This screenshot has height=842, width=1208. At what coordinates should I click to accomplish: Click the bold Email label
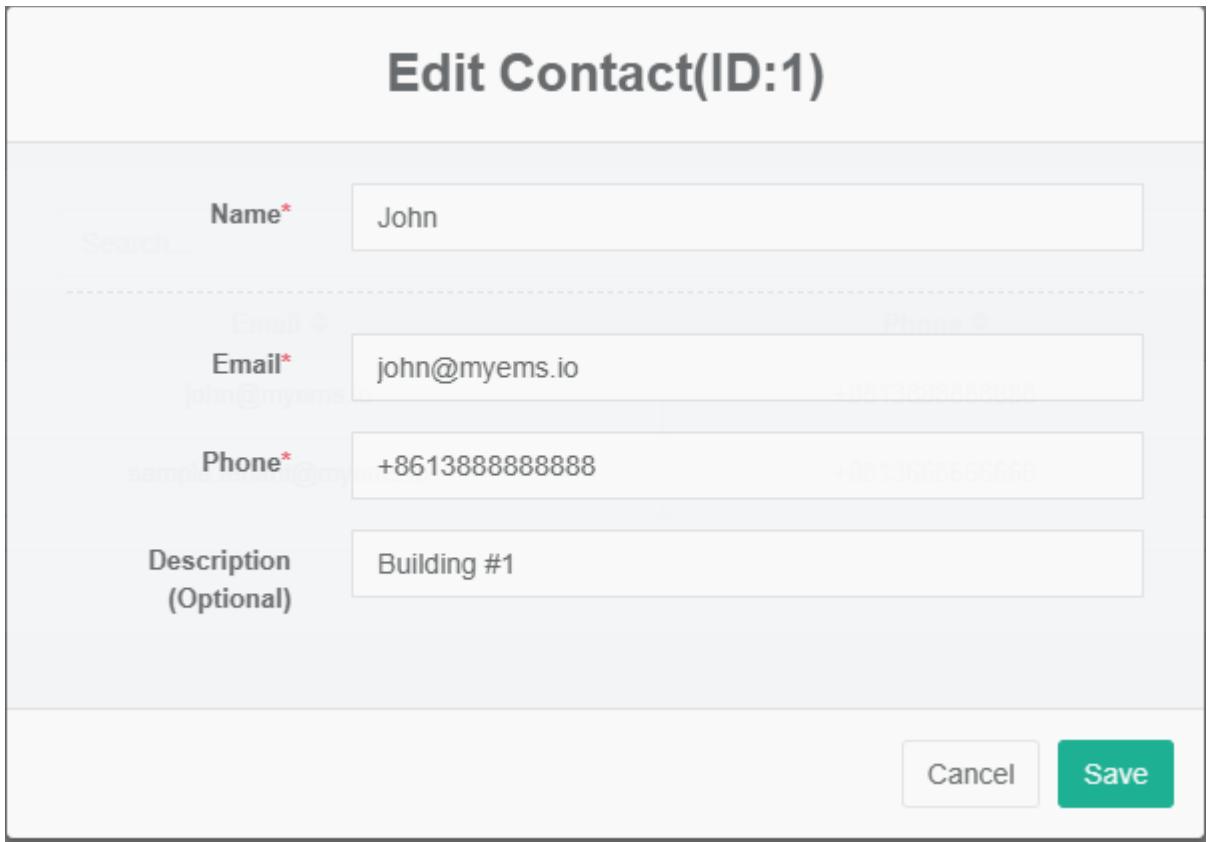click(244, 362)
